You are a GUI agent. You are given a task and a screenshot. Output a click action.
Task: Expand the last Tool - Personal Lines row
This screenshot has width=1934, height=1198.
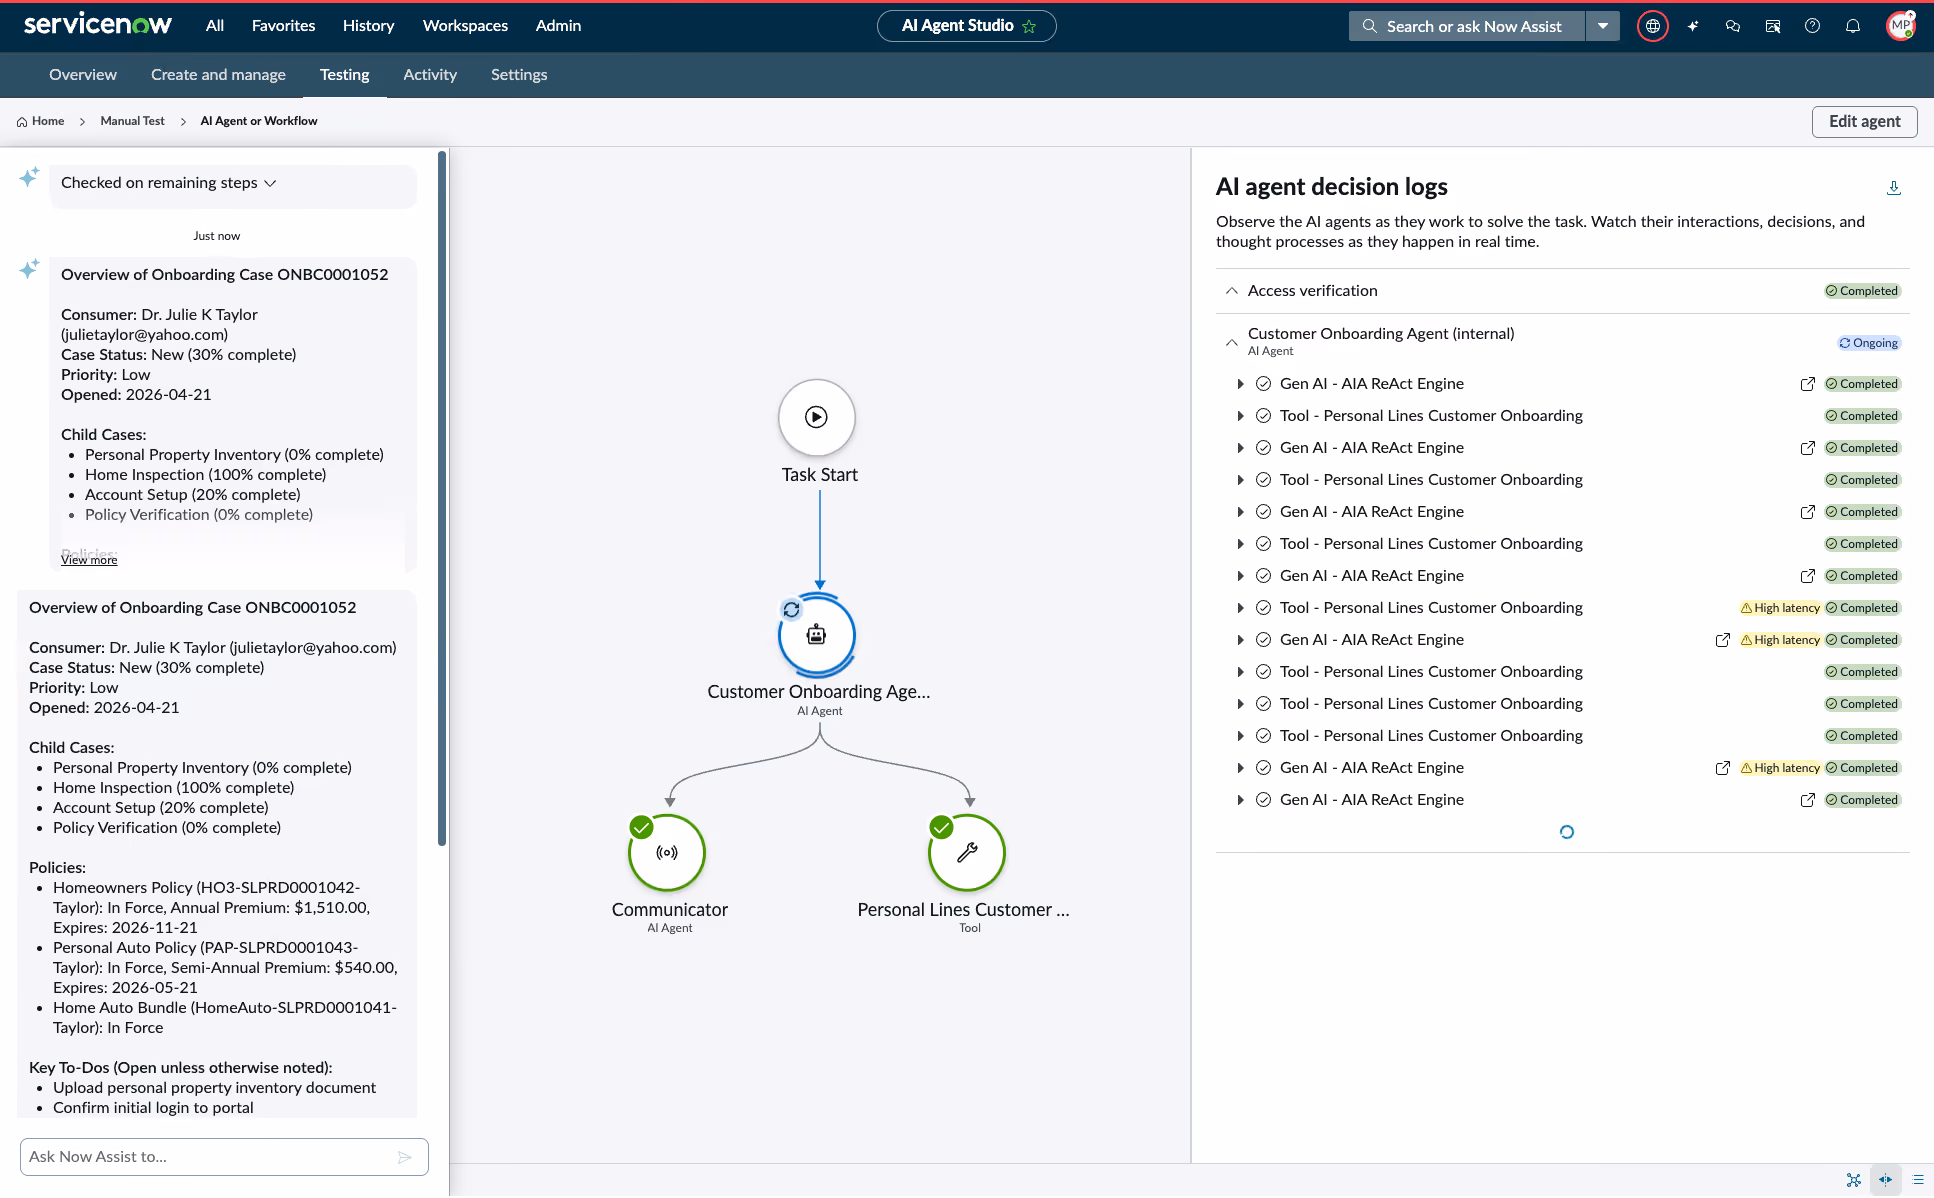tap(1240, 736)
